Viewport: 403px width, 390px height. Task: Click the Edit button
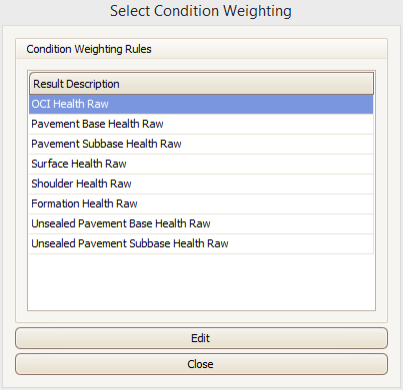201,338
